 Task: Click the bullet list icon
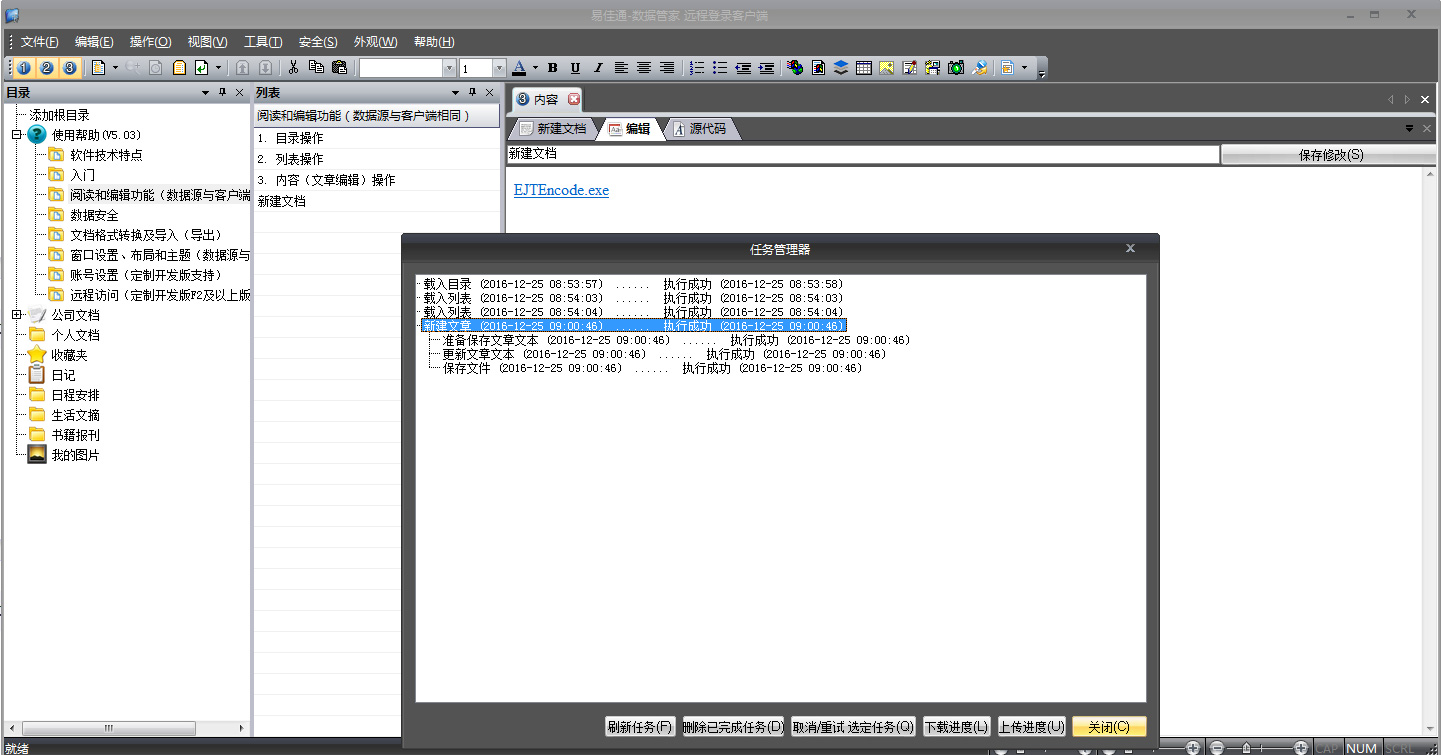click(x=720, y=68)
